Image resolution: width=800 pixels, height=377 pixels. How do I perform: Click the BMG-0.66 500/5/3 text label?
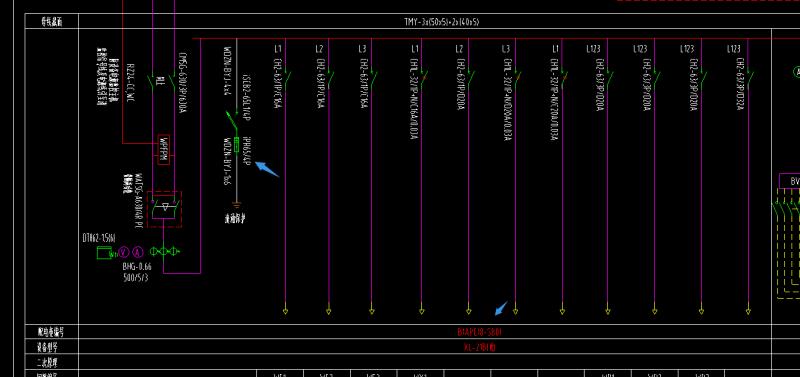[137, 272]
